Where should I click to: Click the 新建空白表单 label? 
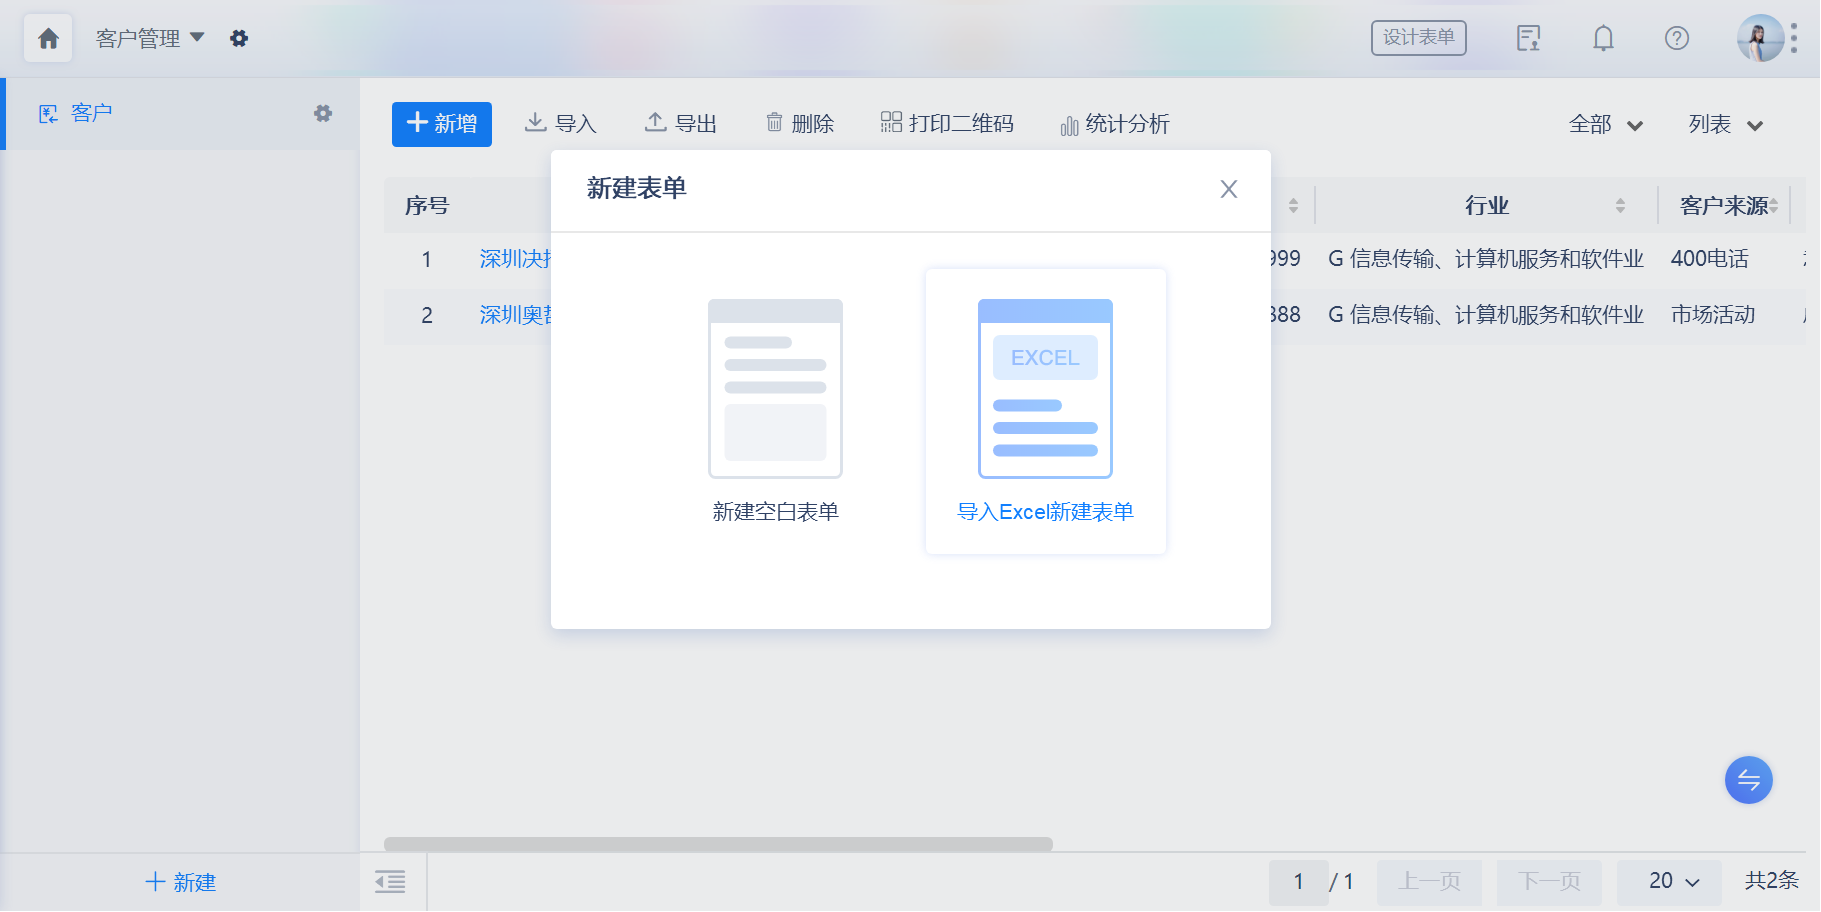click(x=775, y=512)
